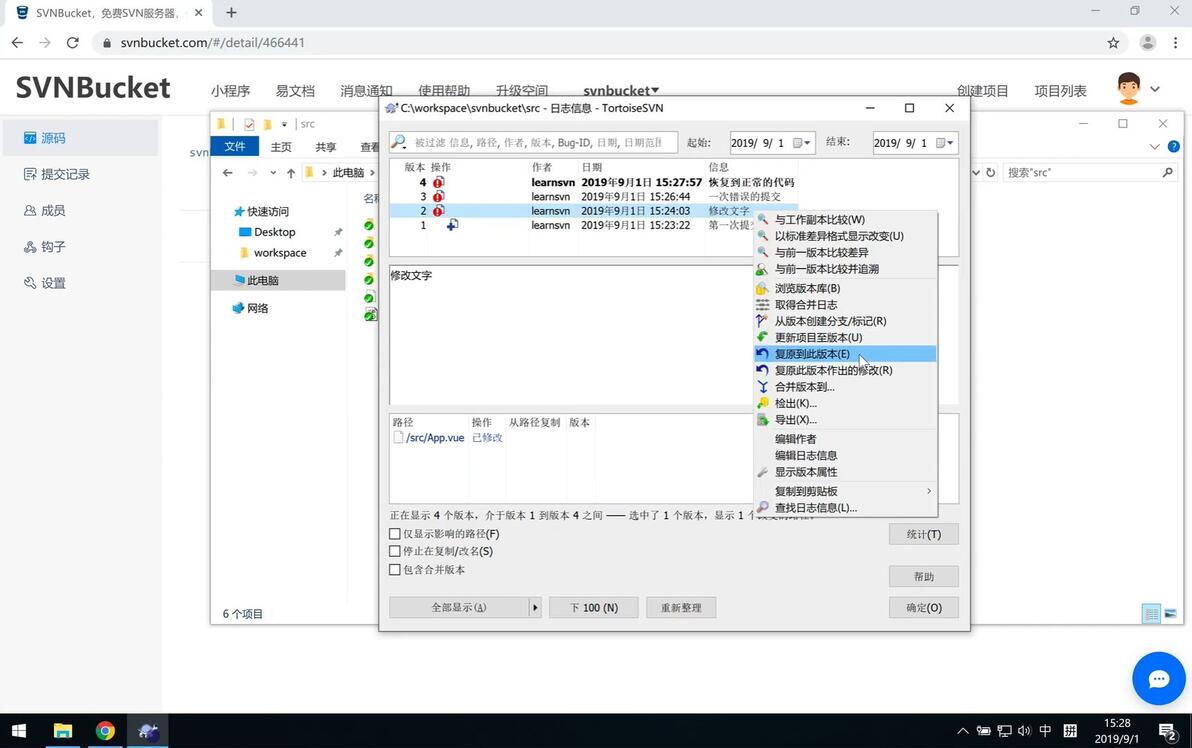Open Chrome from the taskbar
Viewport: 1192px width, 748px height.
(105, 731)
